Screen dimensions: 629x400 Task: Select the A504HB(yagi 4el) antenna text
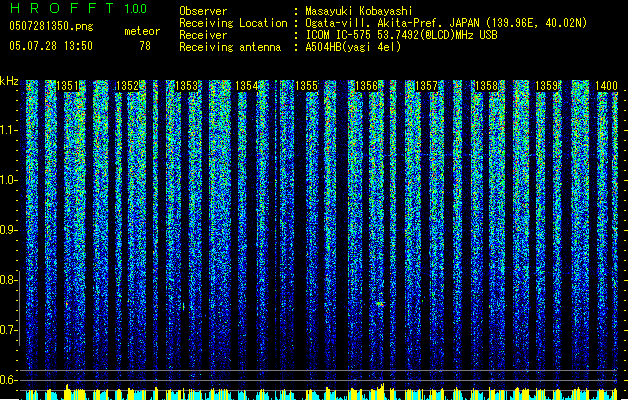click(353, 47)
